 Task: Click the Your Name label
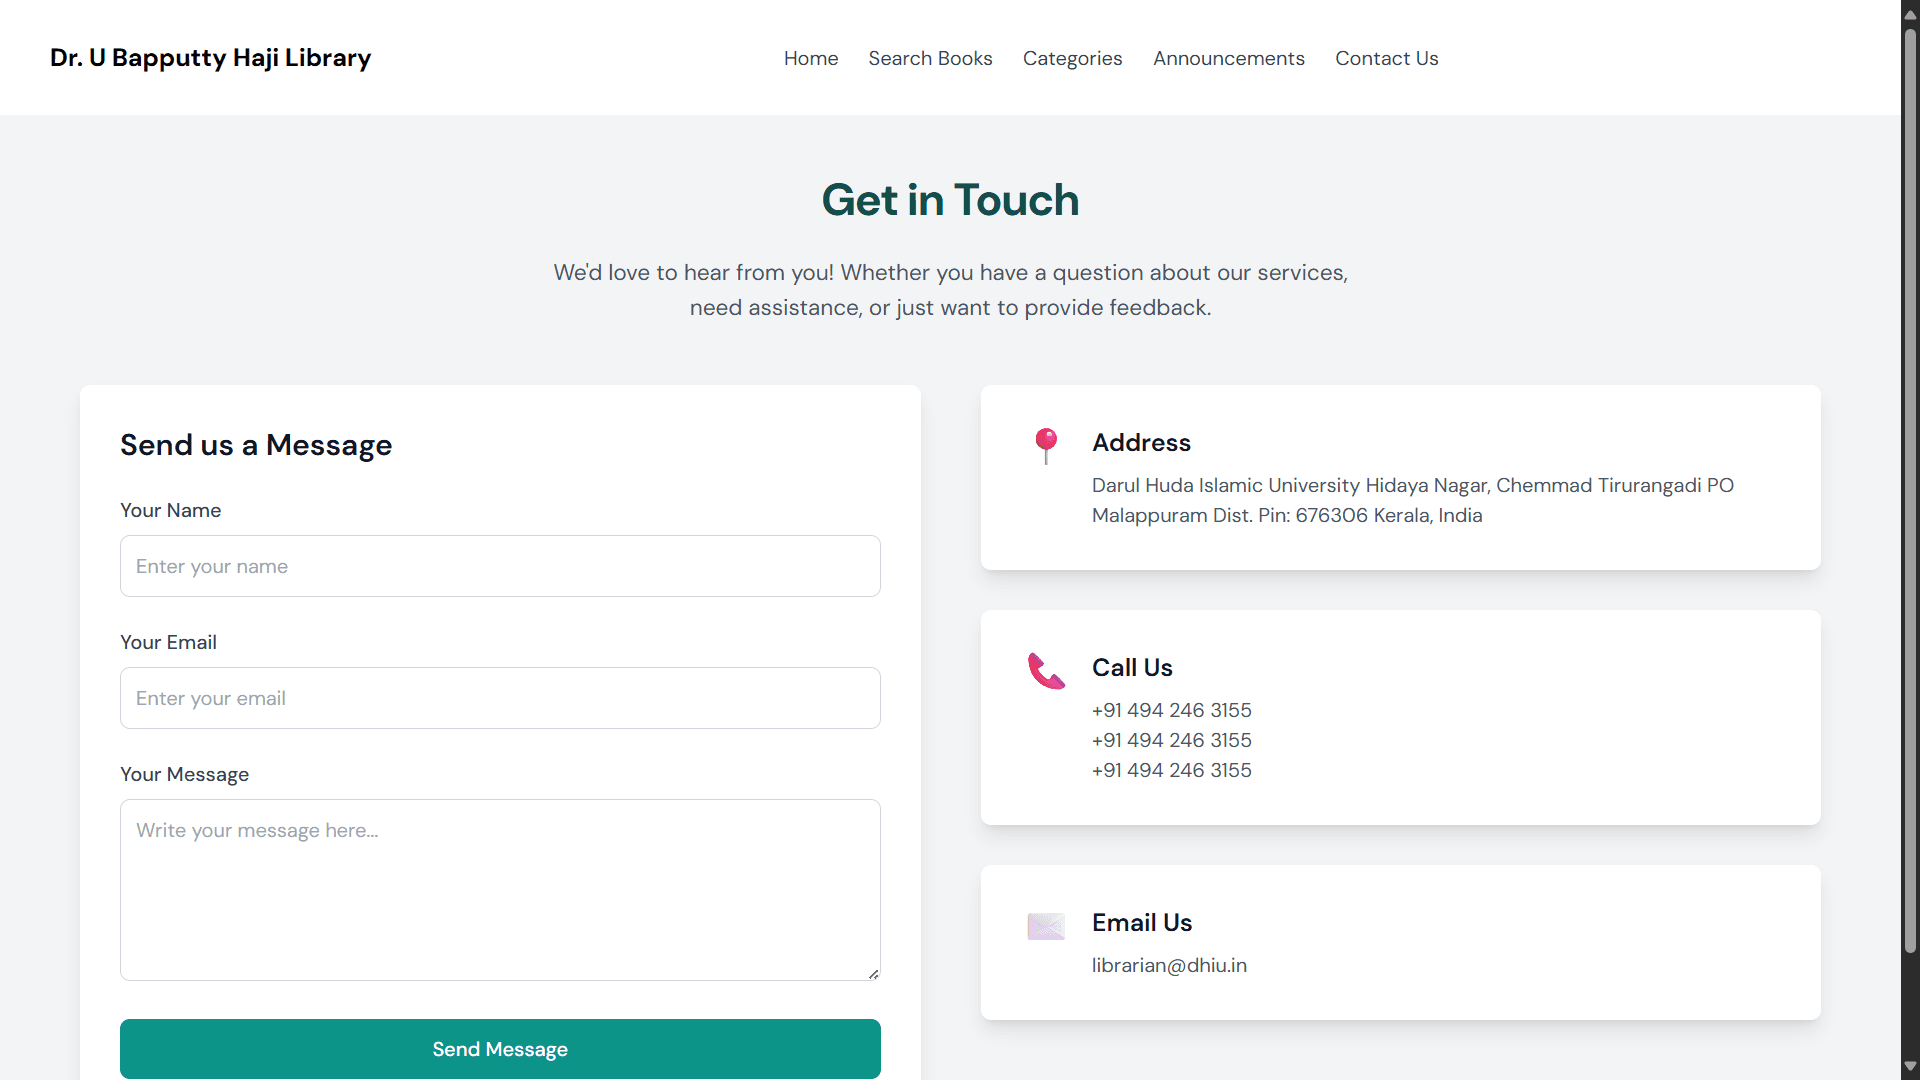tap(170, 510)
